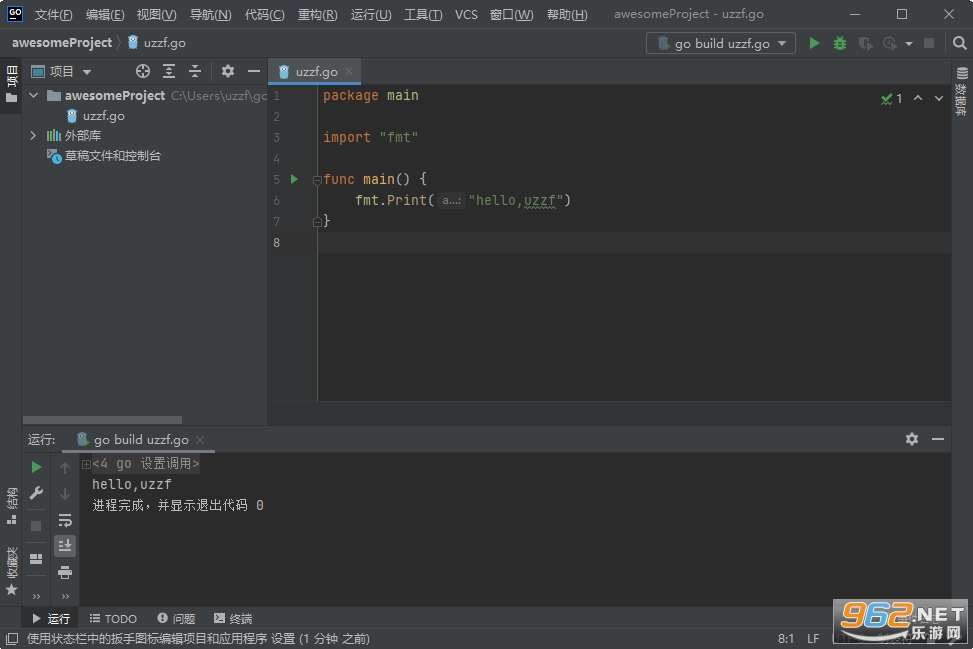Open the Refactor menu
Viewport: 973px width, 649px height.
[317, 14]
